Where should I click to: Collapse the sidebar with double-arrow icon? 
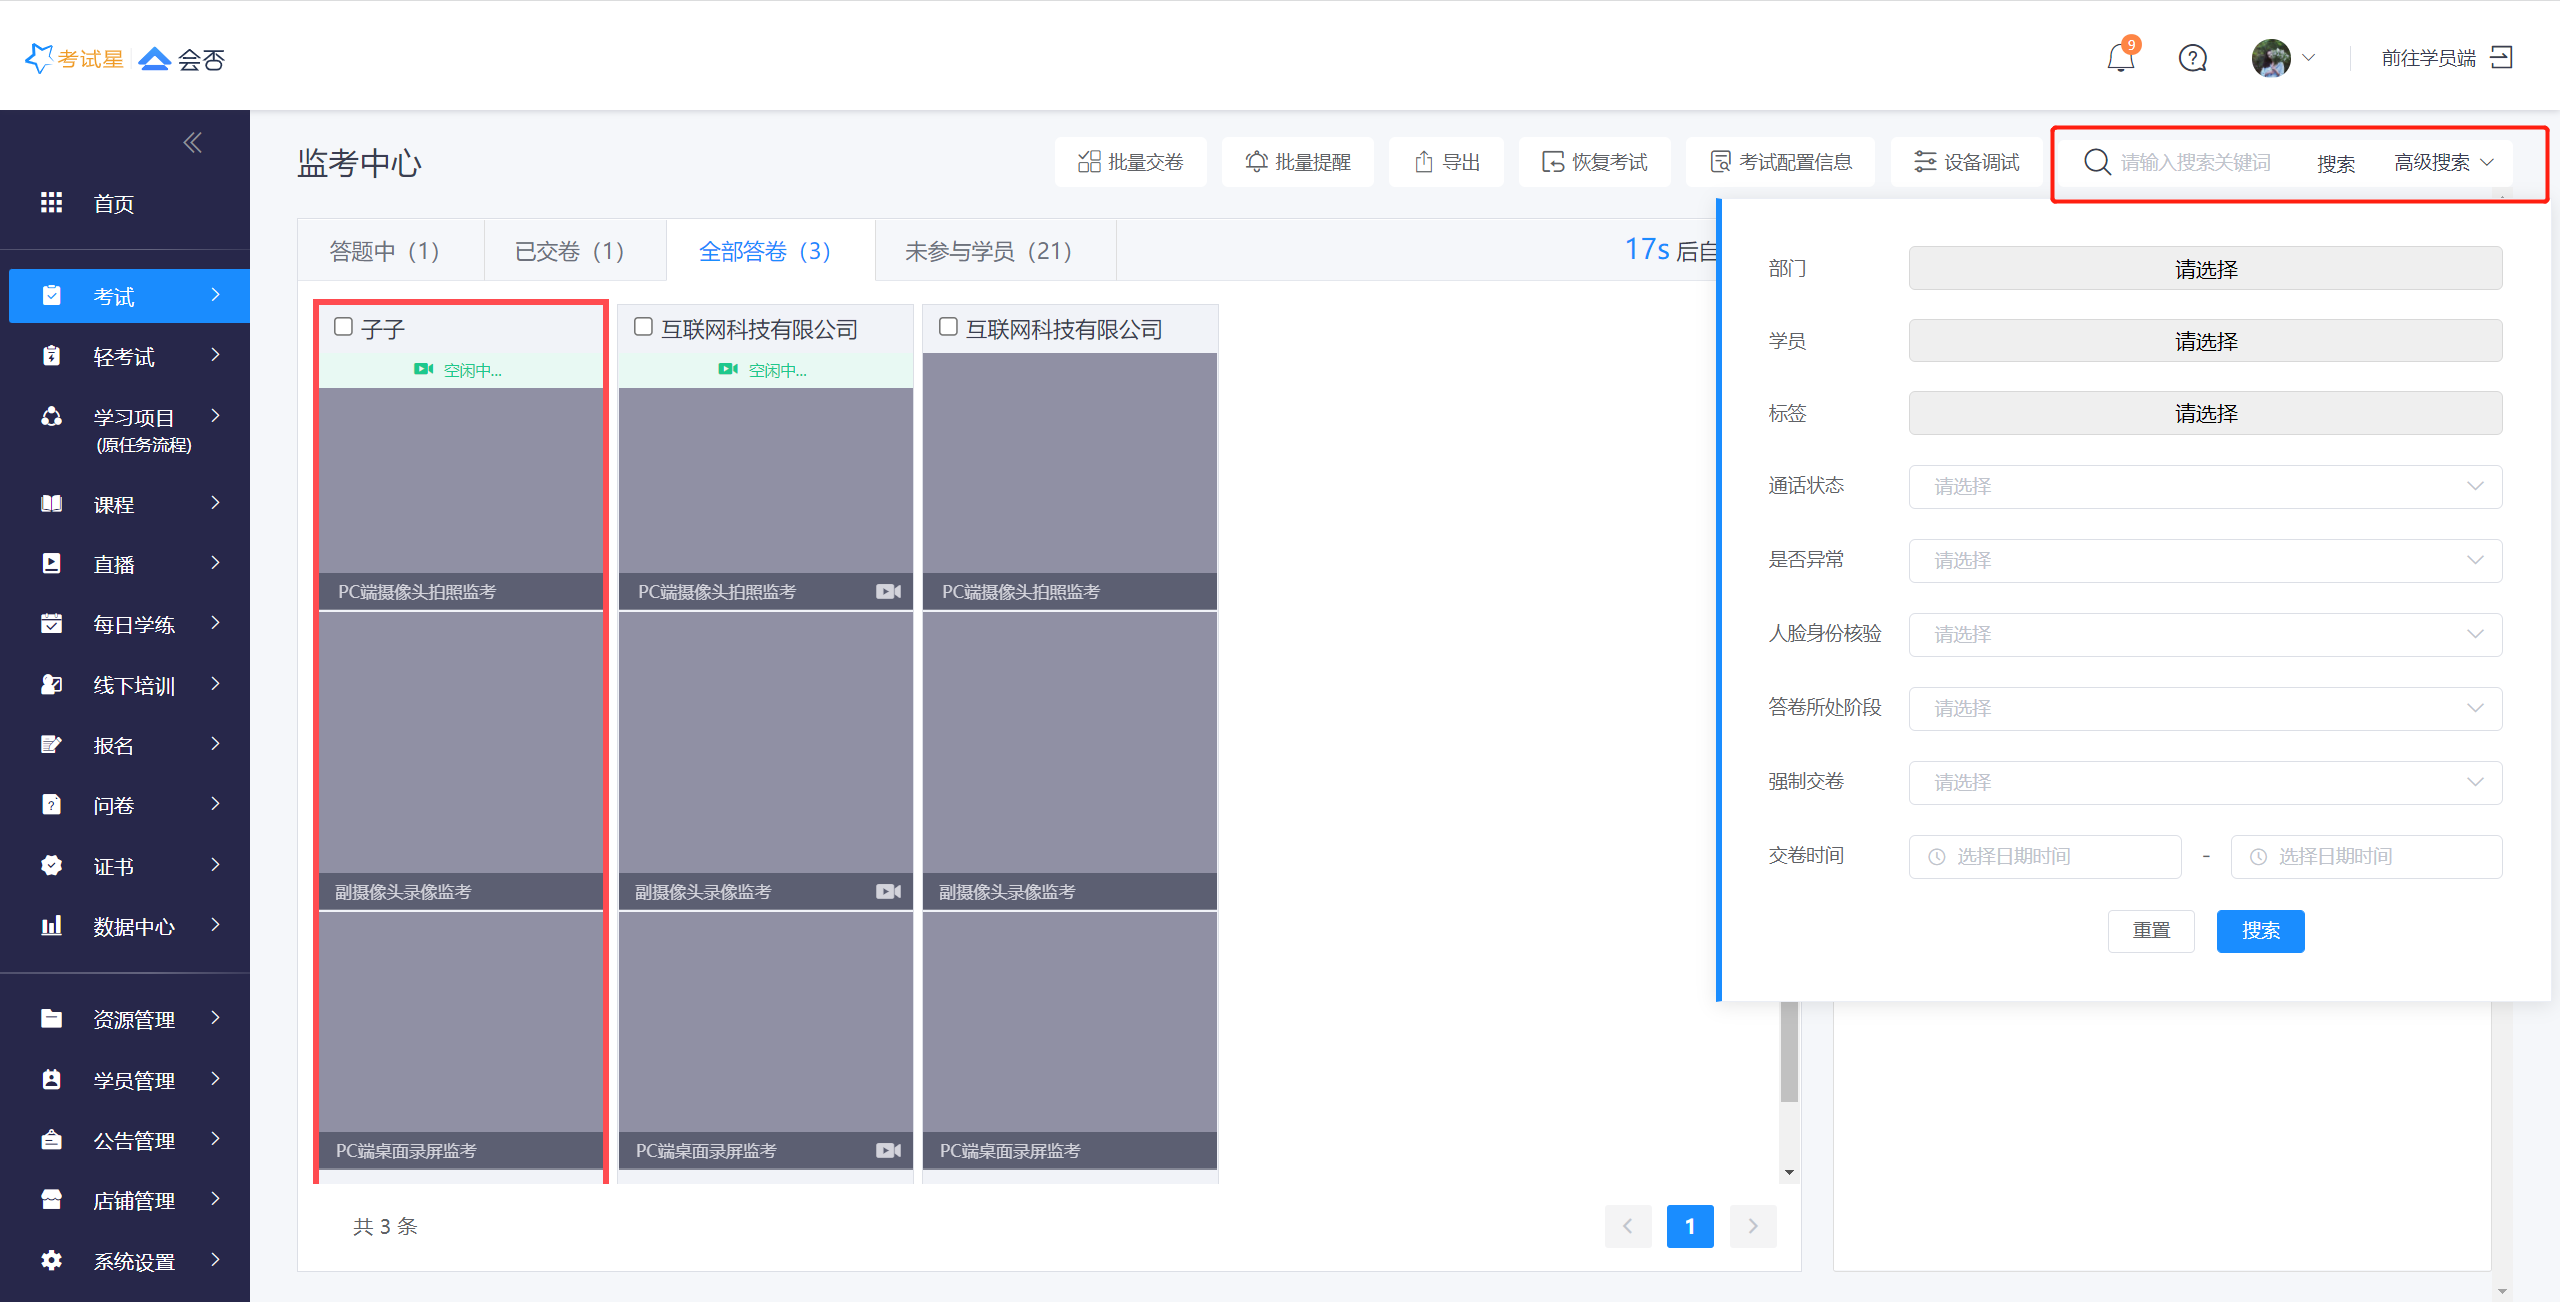tap(193, 142)
